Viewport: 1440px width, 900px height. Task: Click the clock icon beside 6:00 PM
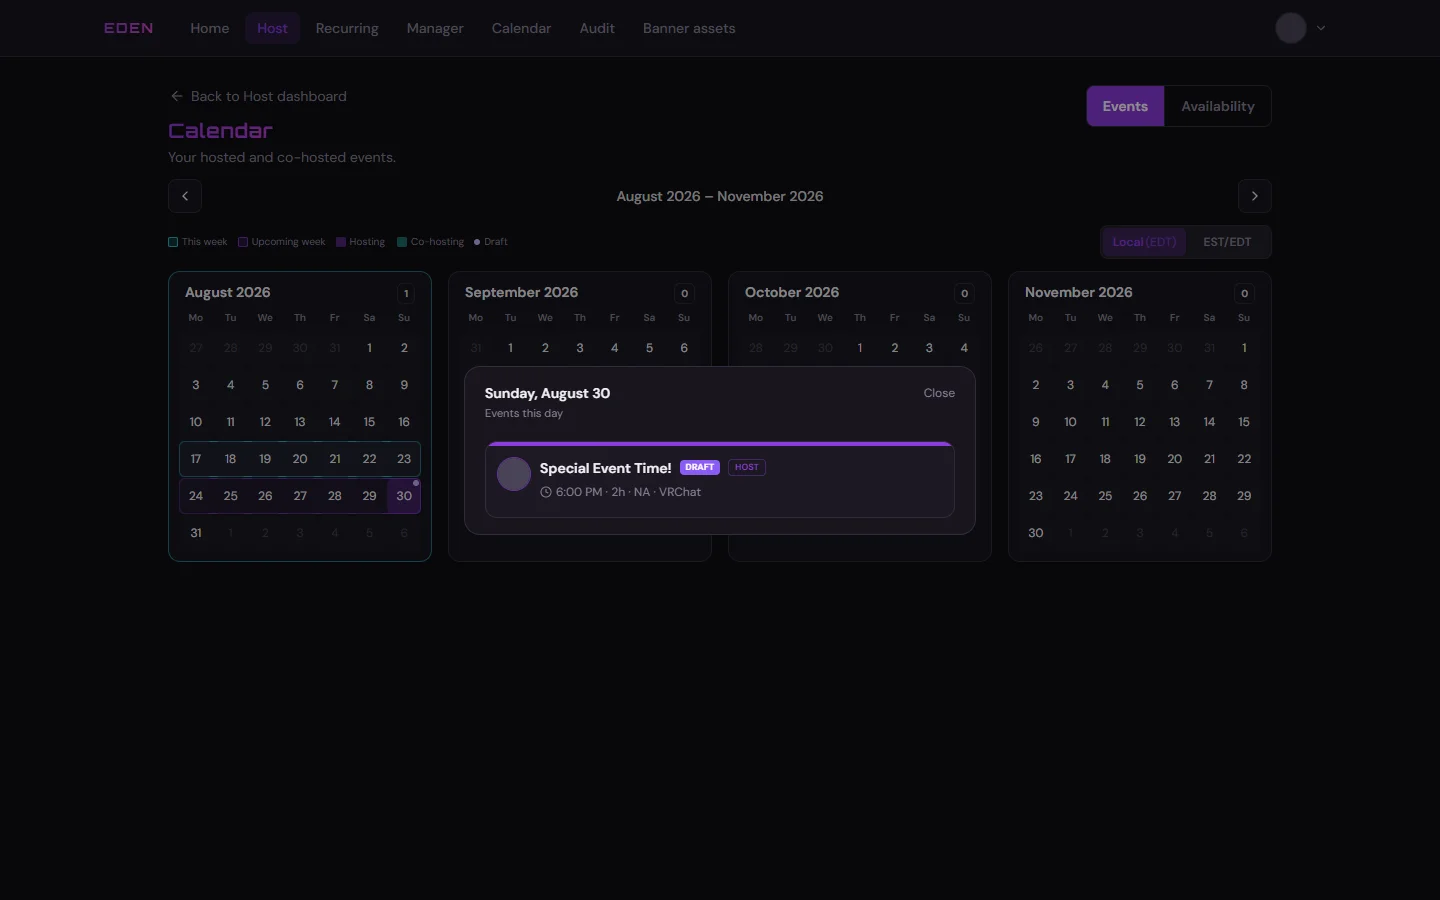click(546, 492)
